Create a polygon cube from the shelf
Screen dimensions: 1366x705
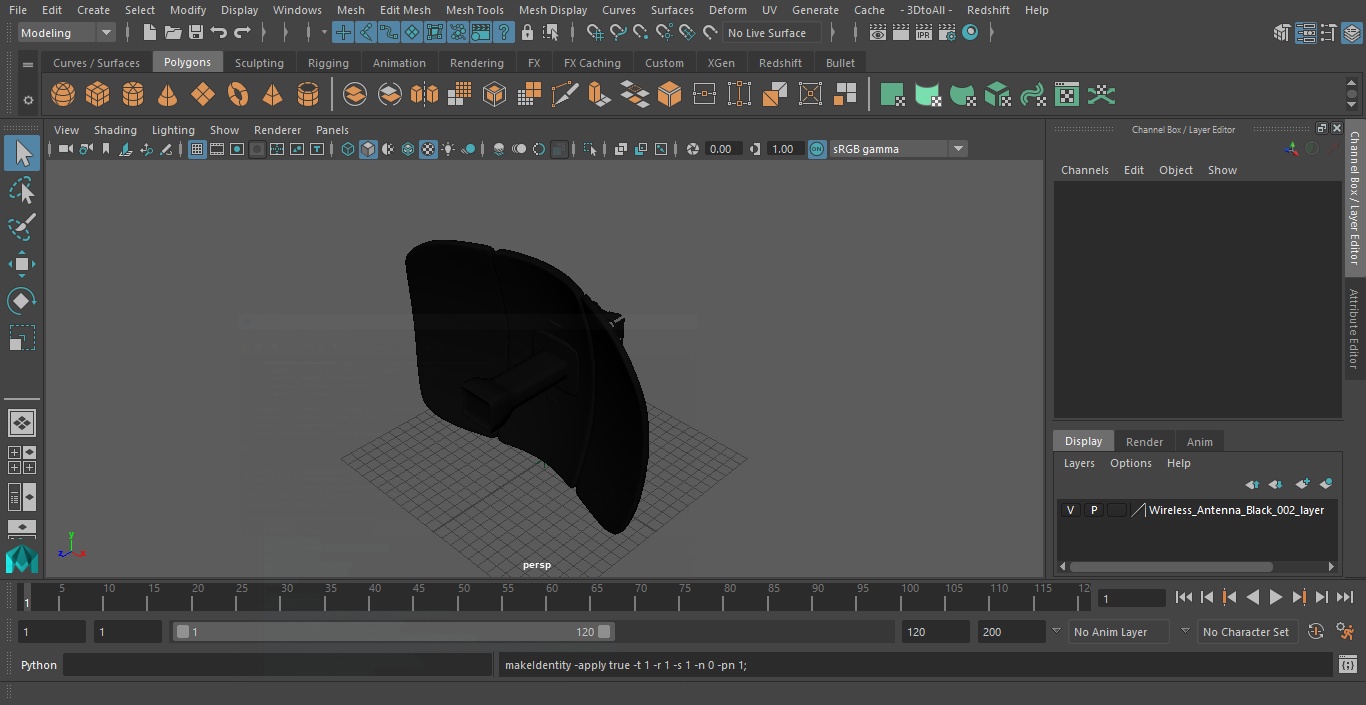click(x=98, y=95)
